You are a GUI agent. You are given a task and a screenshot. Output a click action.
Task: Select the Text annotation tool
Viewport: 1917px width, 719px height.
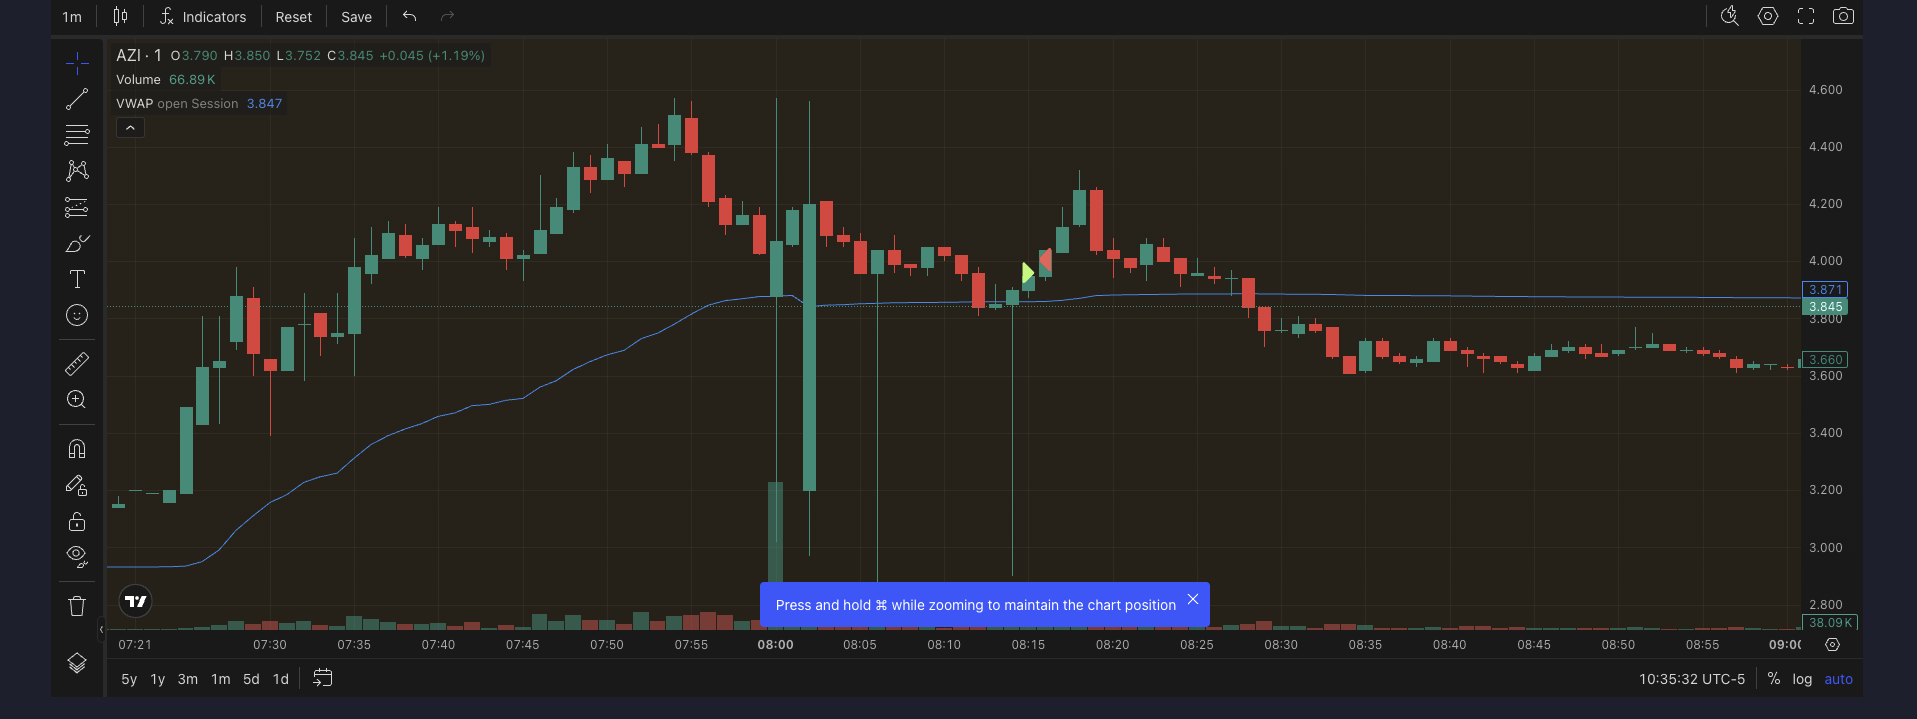[77, 279]
